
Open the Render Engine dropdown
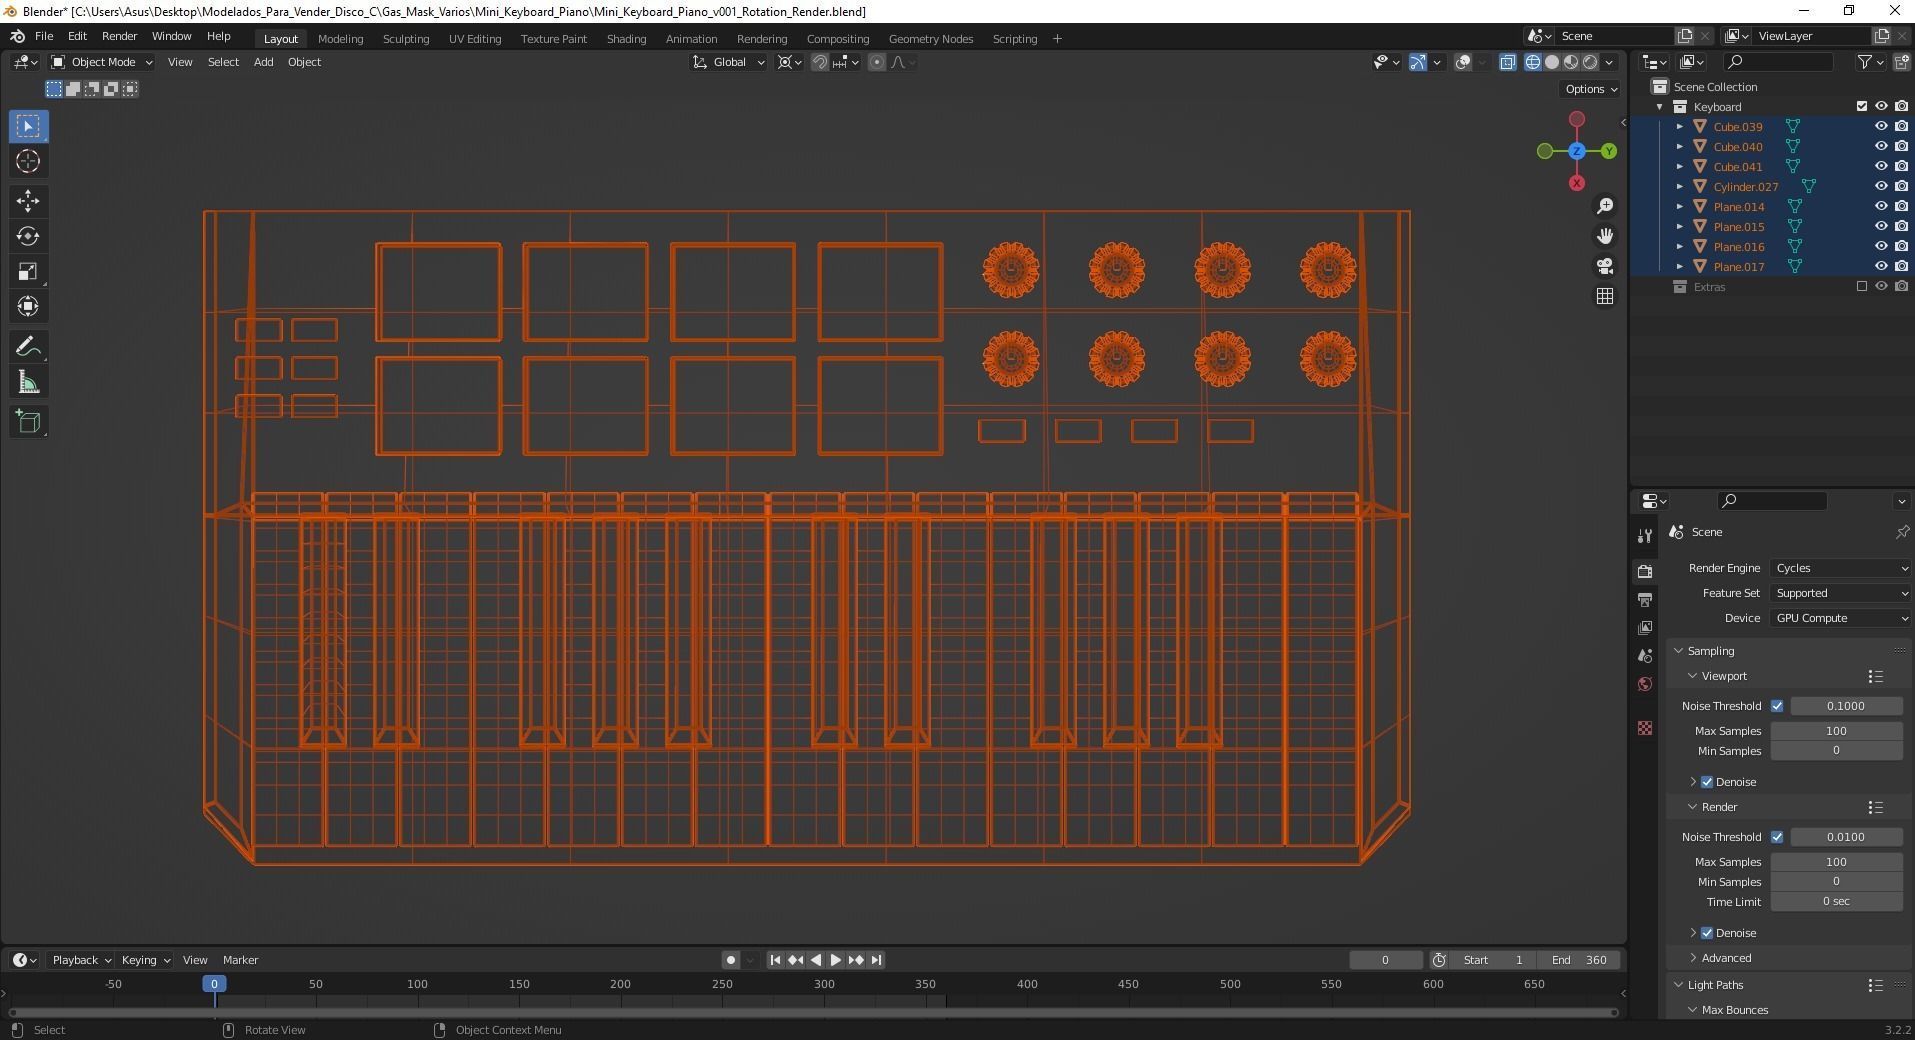click(1841, 568)
